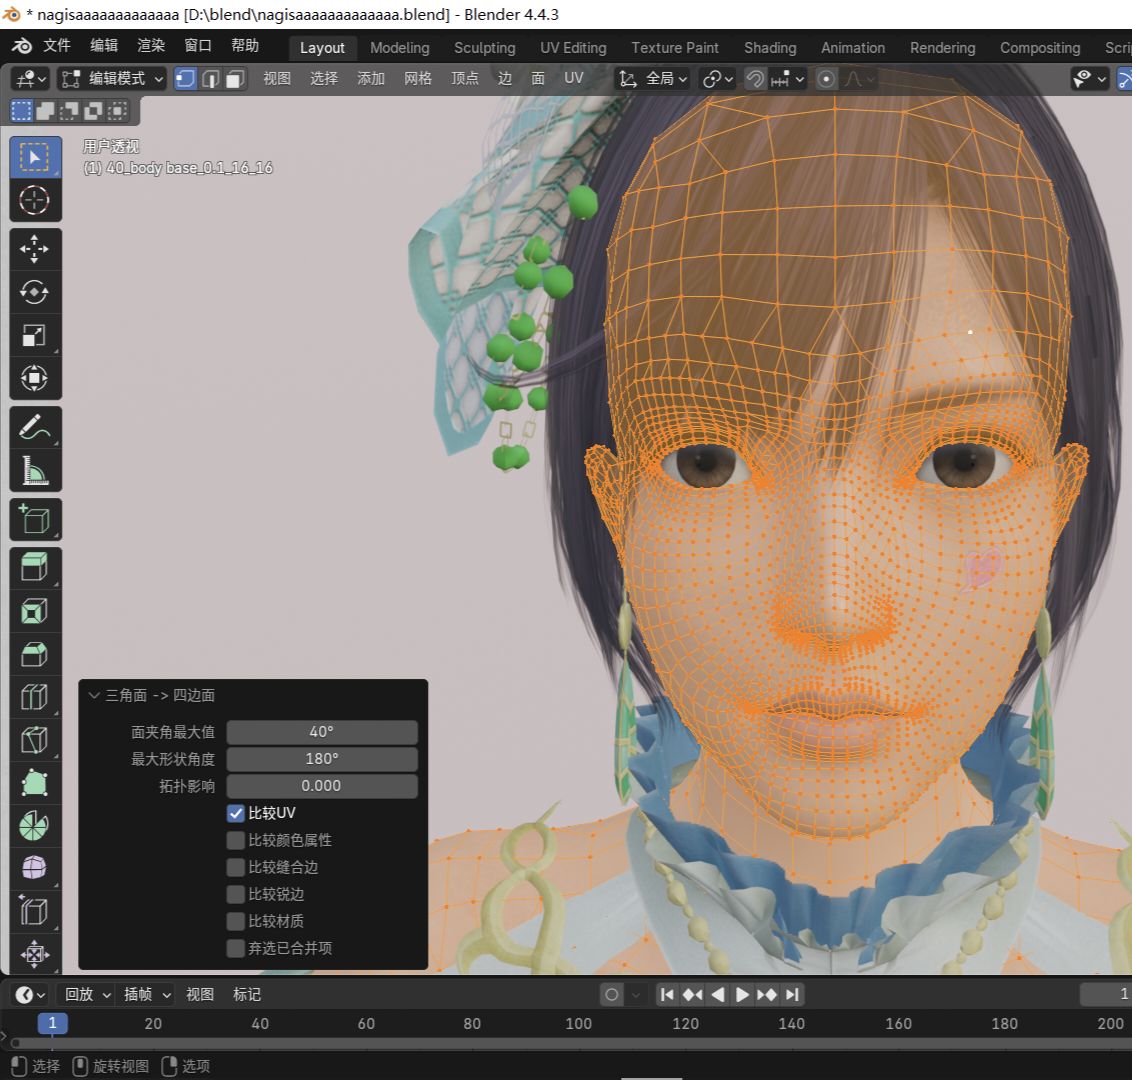Enable the 比较锐边 checkbox
1132x1080 pixels.
(236, 894)
